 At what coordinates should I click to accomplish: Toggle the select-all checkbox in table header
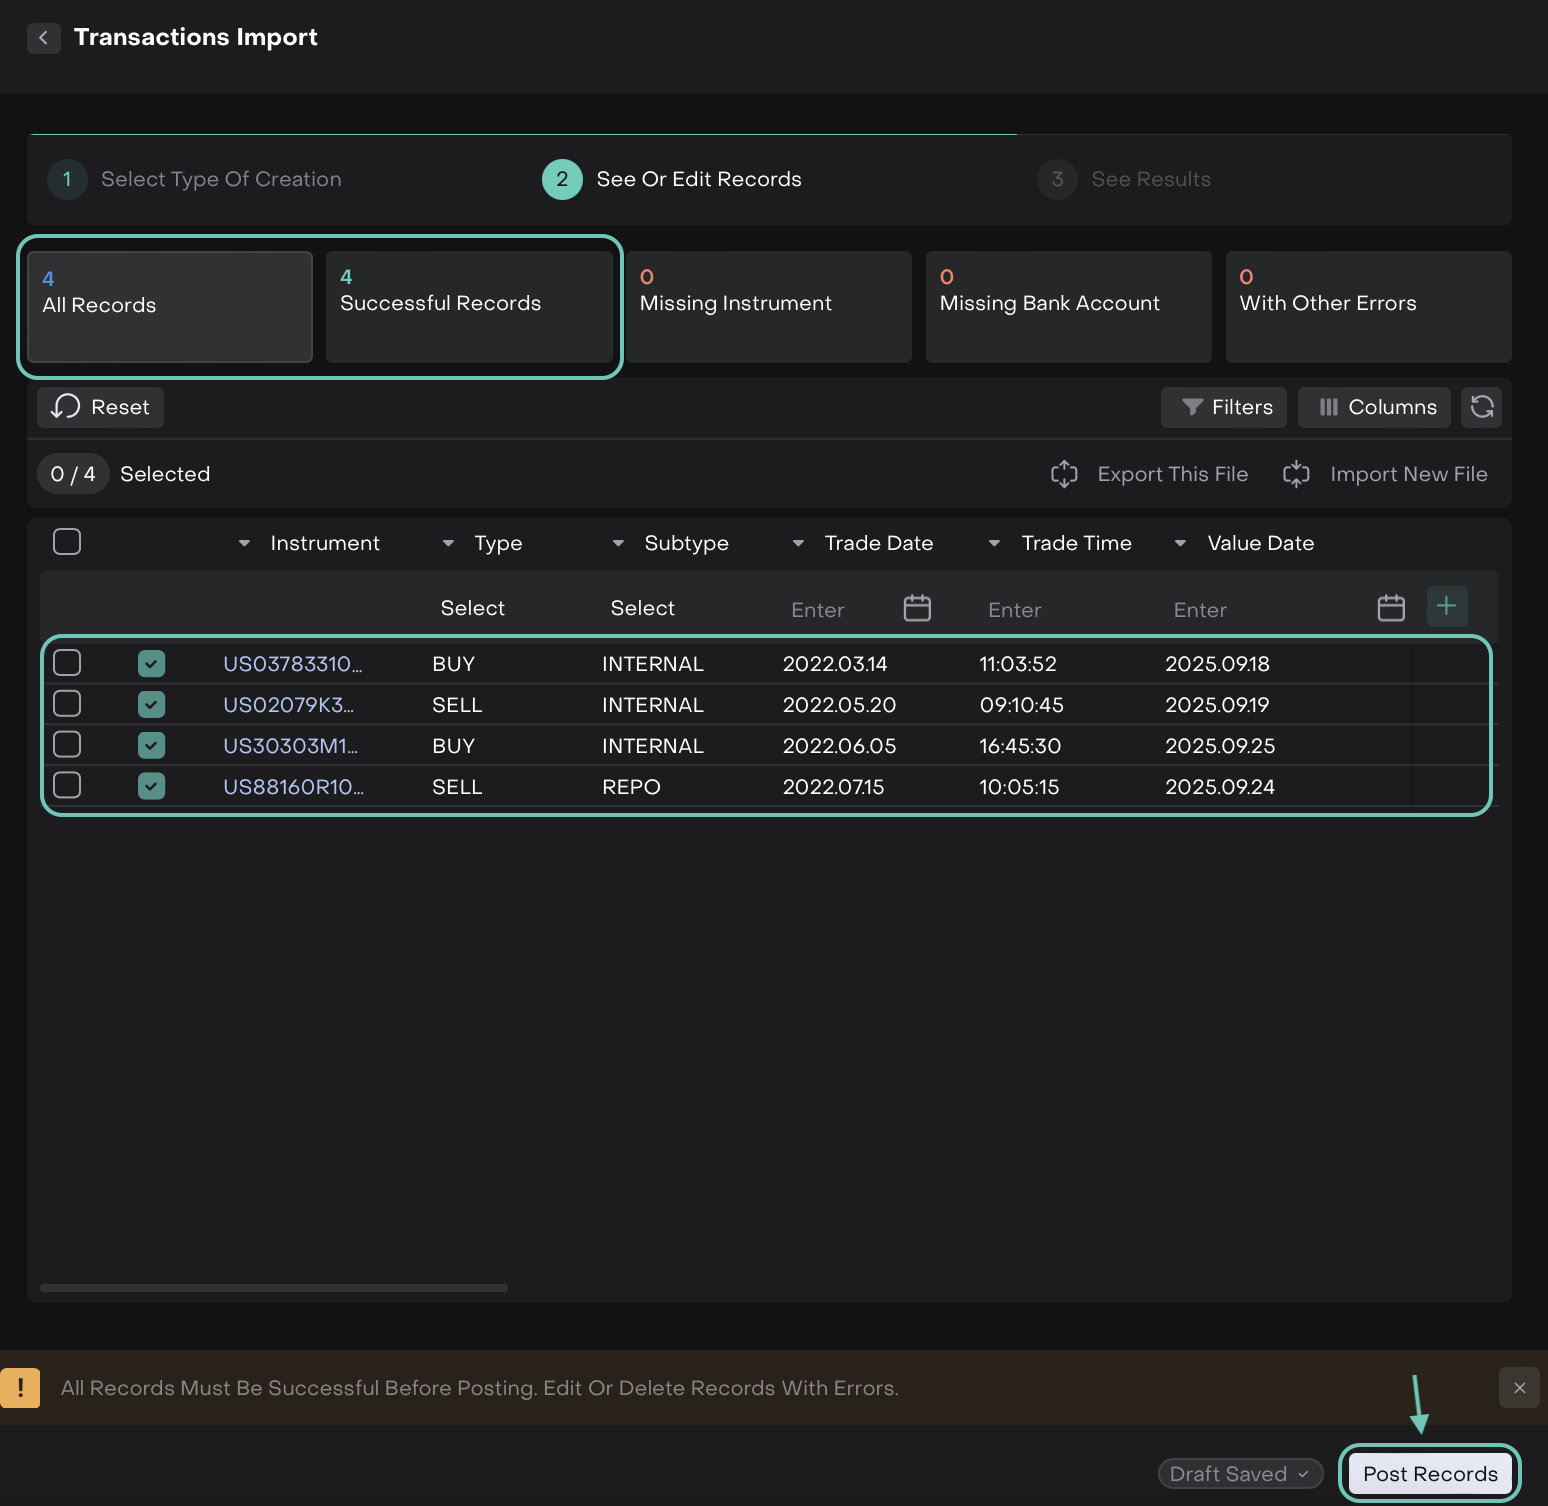67,542
